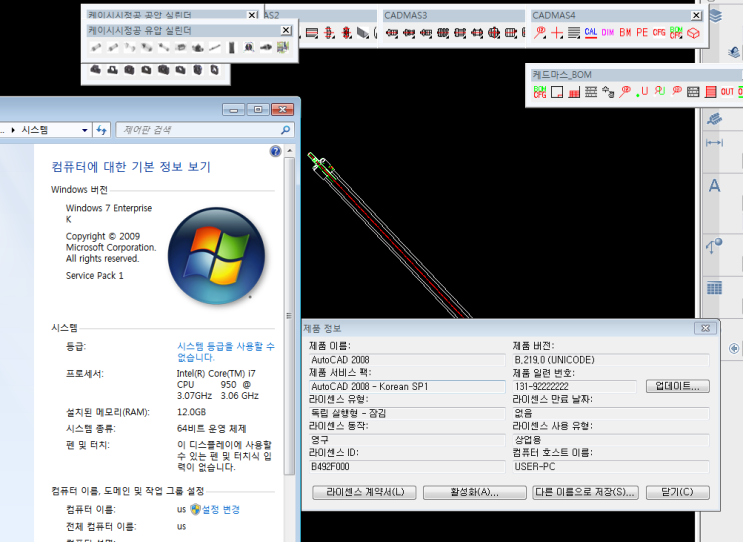Click the 업데이트... button
Screen dimensions: 743x542
(678, 386)
